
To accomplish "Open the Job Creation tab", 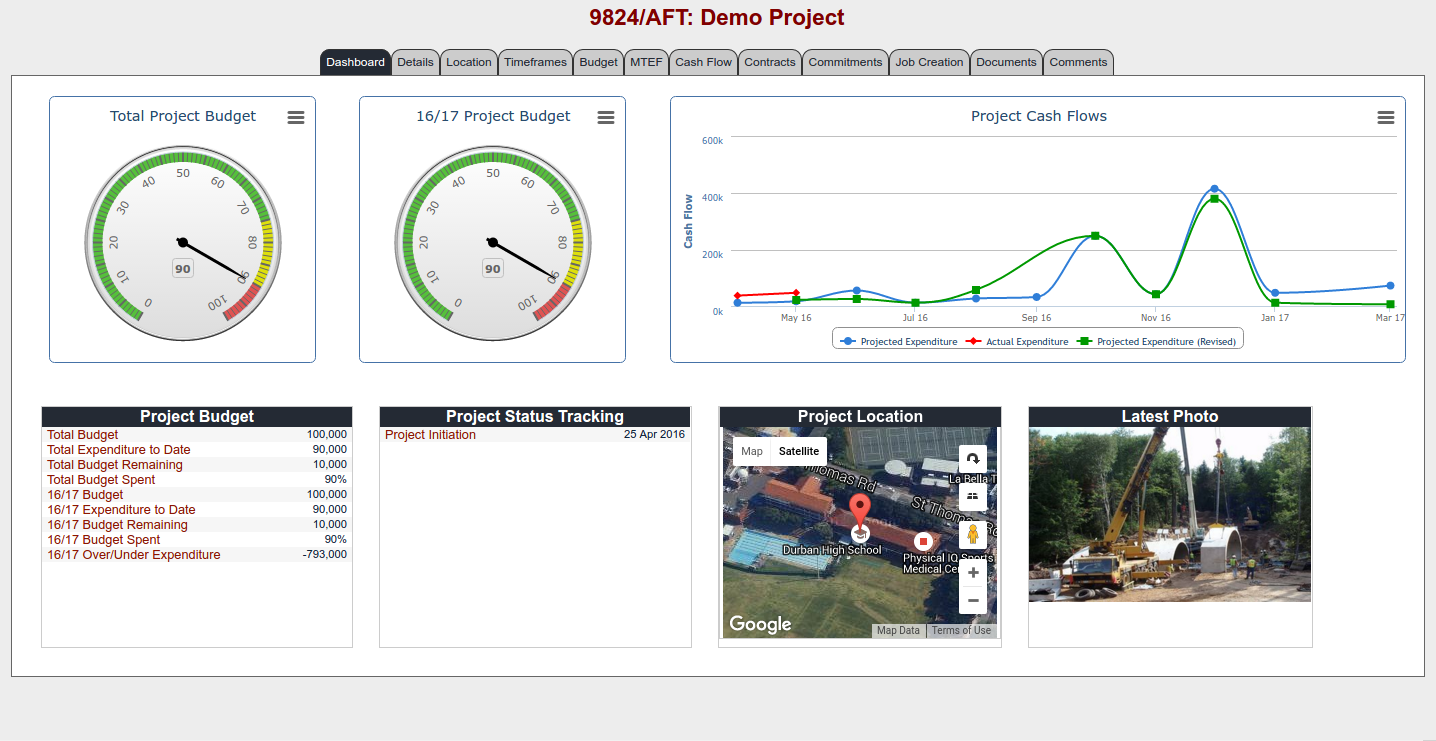I will [x=929, y=62].
